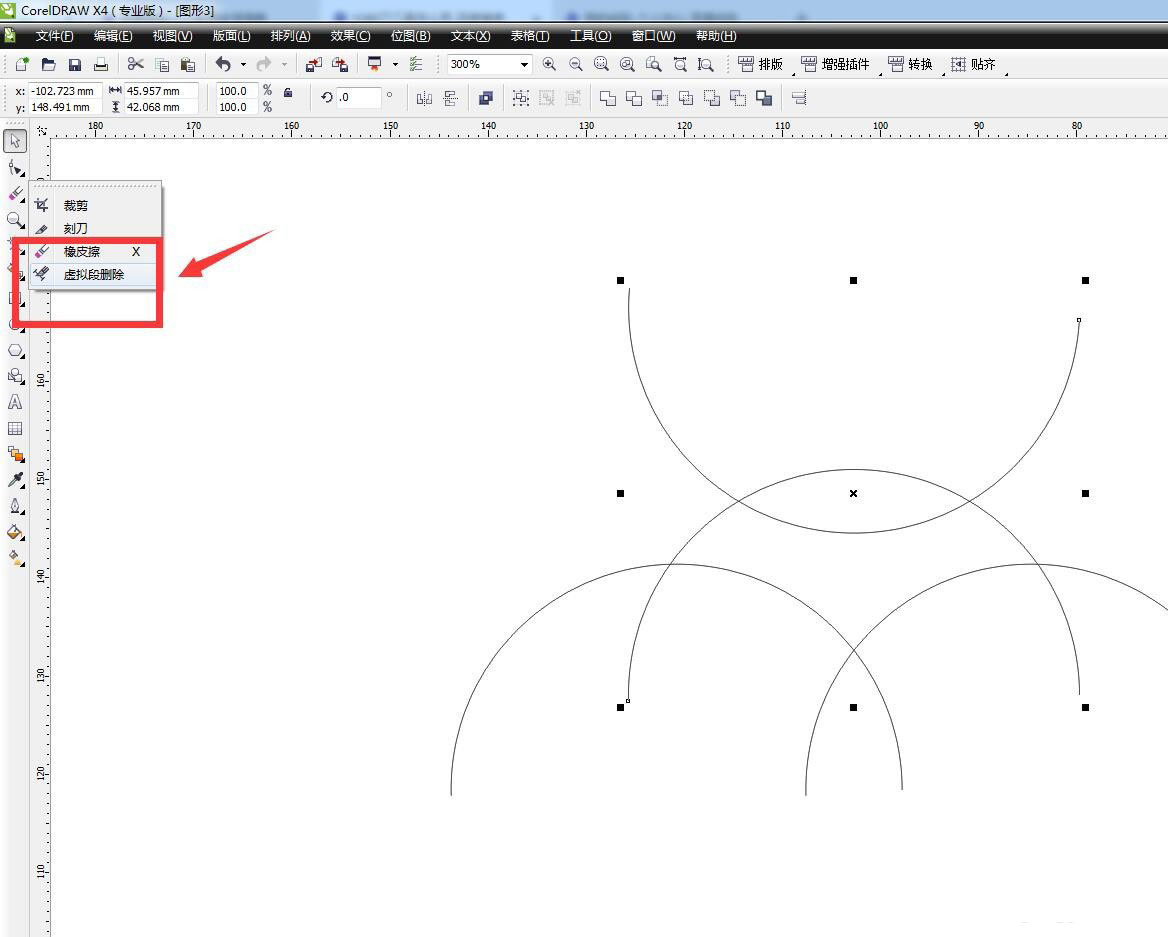The image size is (1168, 937).
Task: Select the Table tool in toolbox
Action: [x=15, y=428]
